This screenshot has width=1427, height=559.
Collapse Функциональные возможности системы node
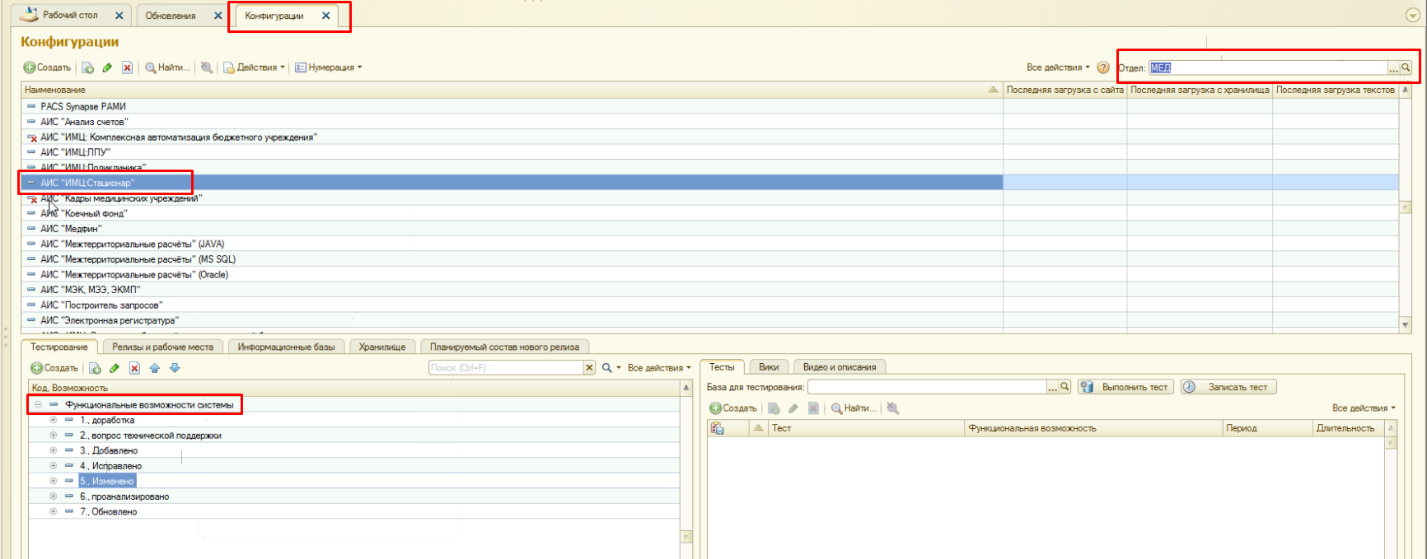click(37, 405)
